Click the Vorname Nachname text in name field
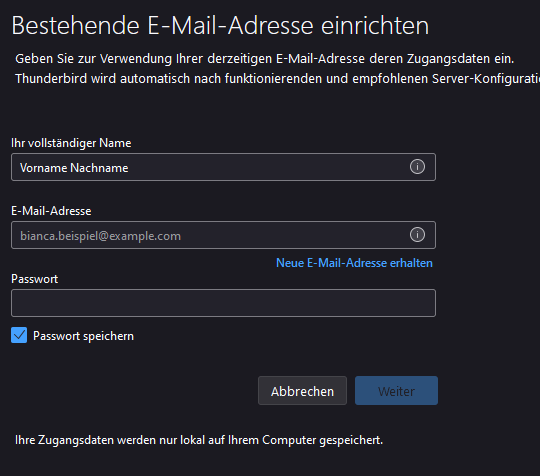Viewport: 540px width, 476px height. [x=74, y=168]
